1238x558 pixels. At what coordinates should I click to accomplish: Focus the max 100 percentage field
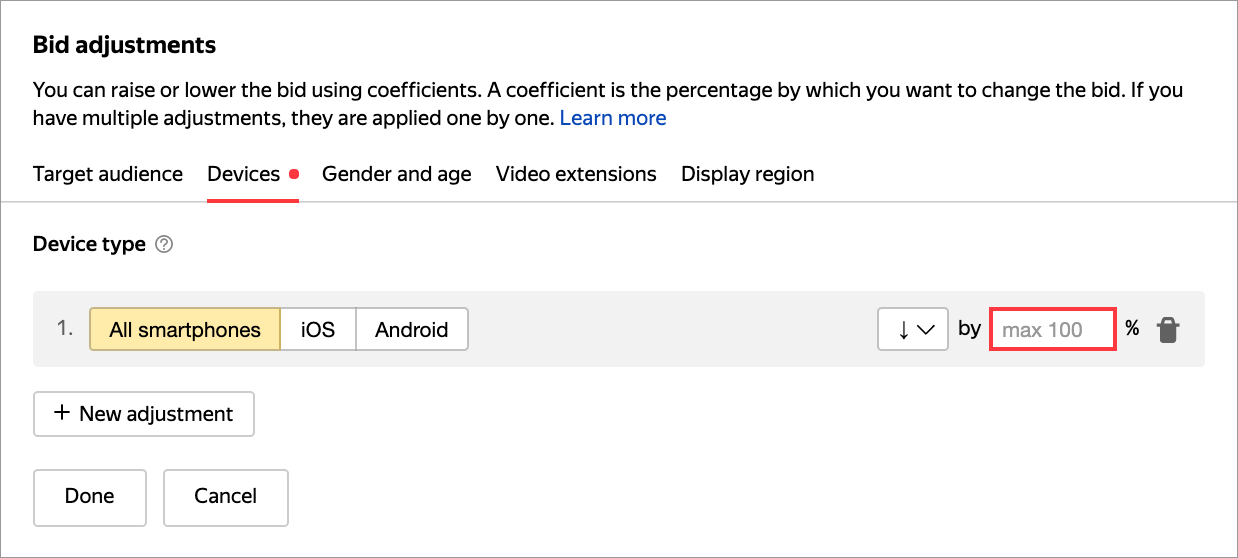1052,330
